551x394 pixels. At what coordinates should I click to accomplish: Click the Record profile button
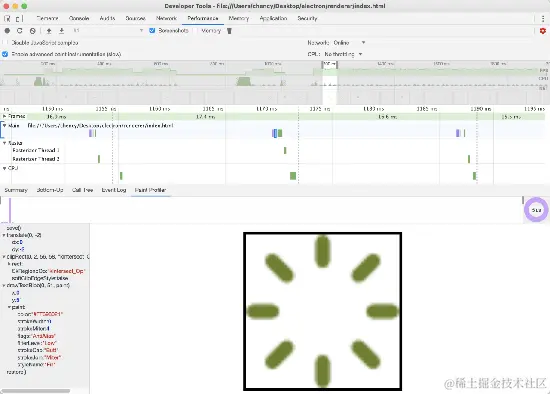click(7, 31)
